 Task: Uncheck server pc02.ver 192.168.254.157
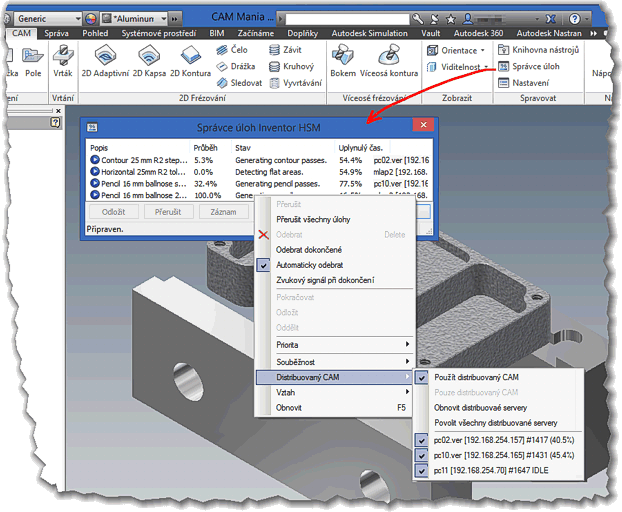[x=503, y=440]
